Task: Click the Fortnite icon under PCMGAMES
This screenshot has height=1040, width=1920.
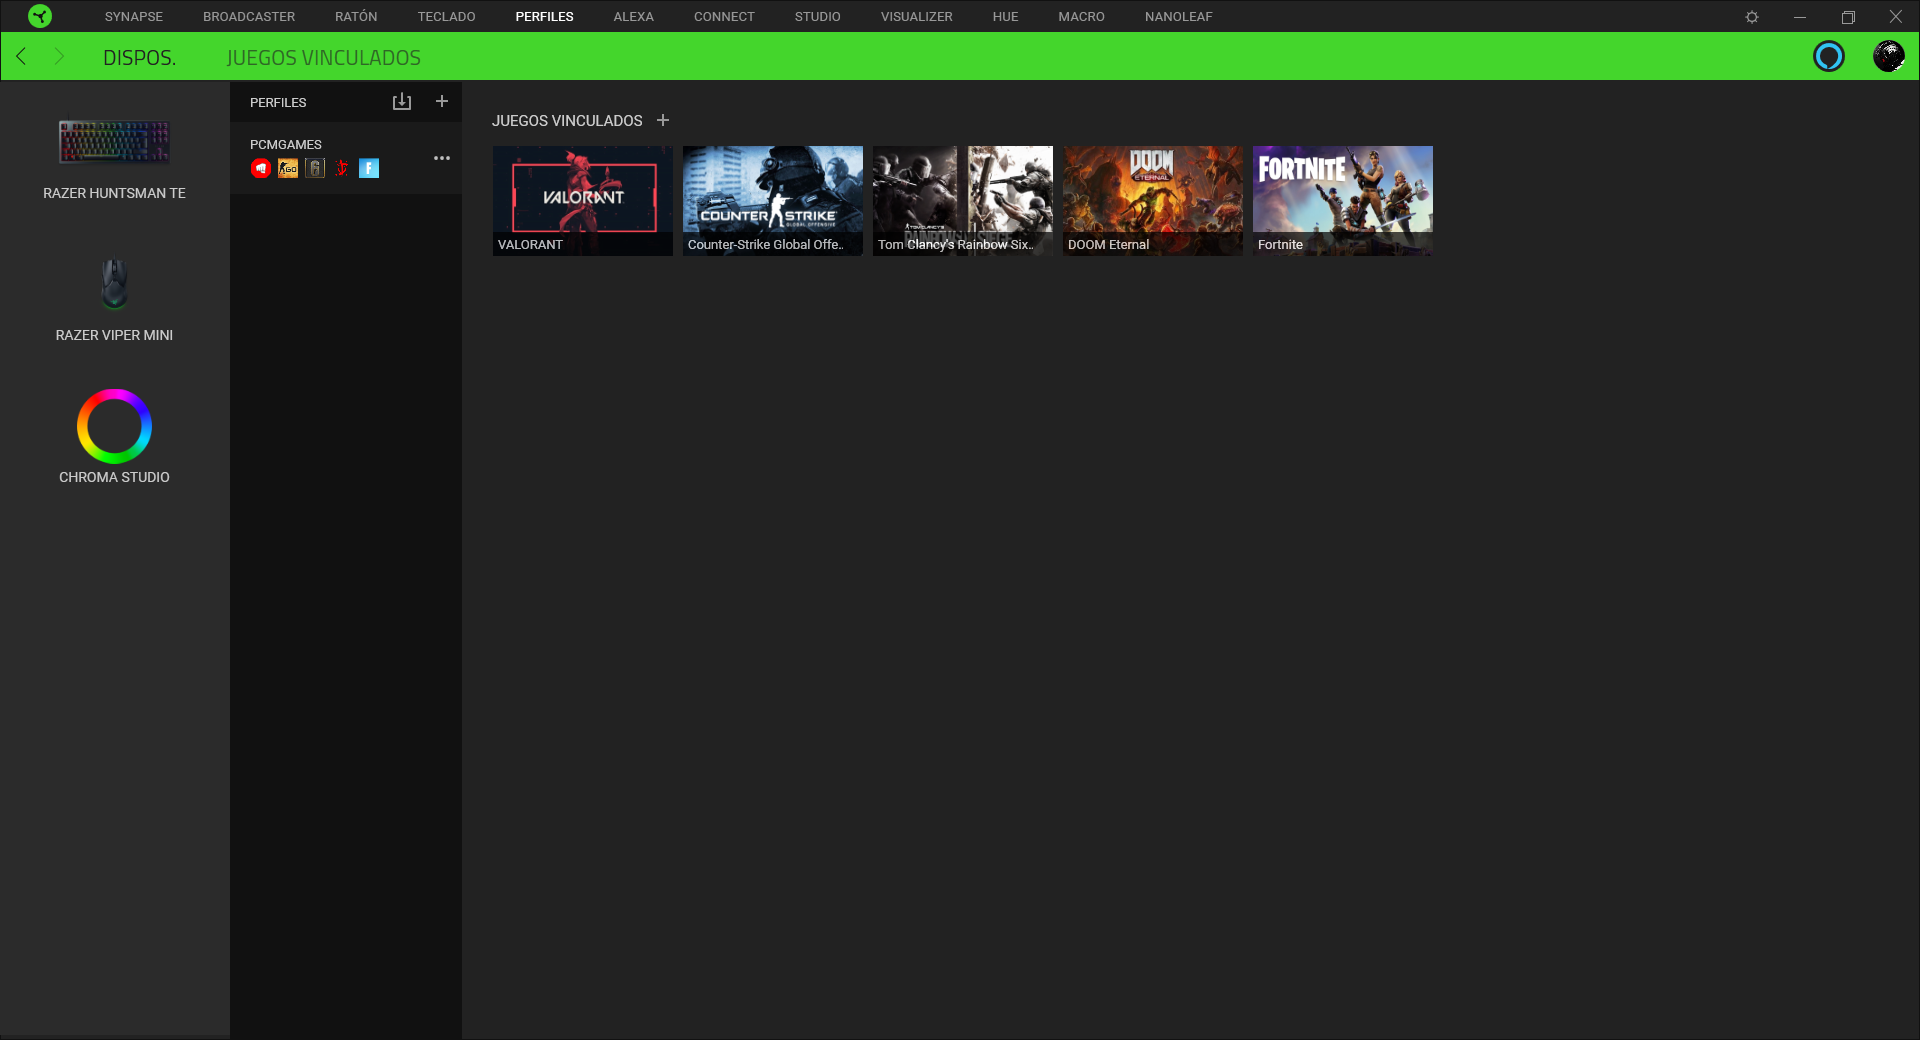Action: [369, 168]
